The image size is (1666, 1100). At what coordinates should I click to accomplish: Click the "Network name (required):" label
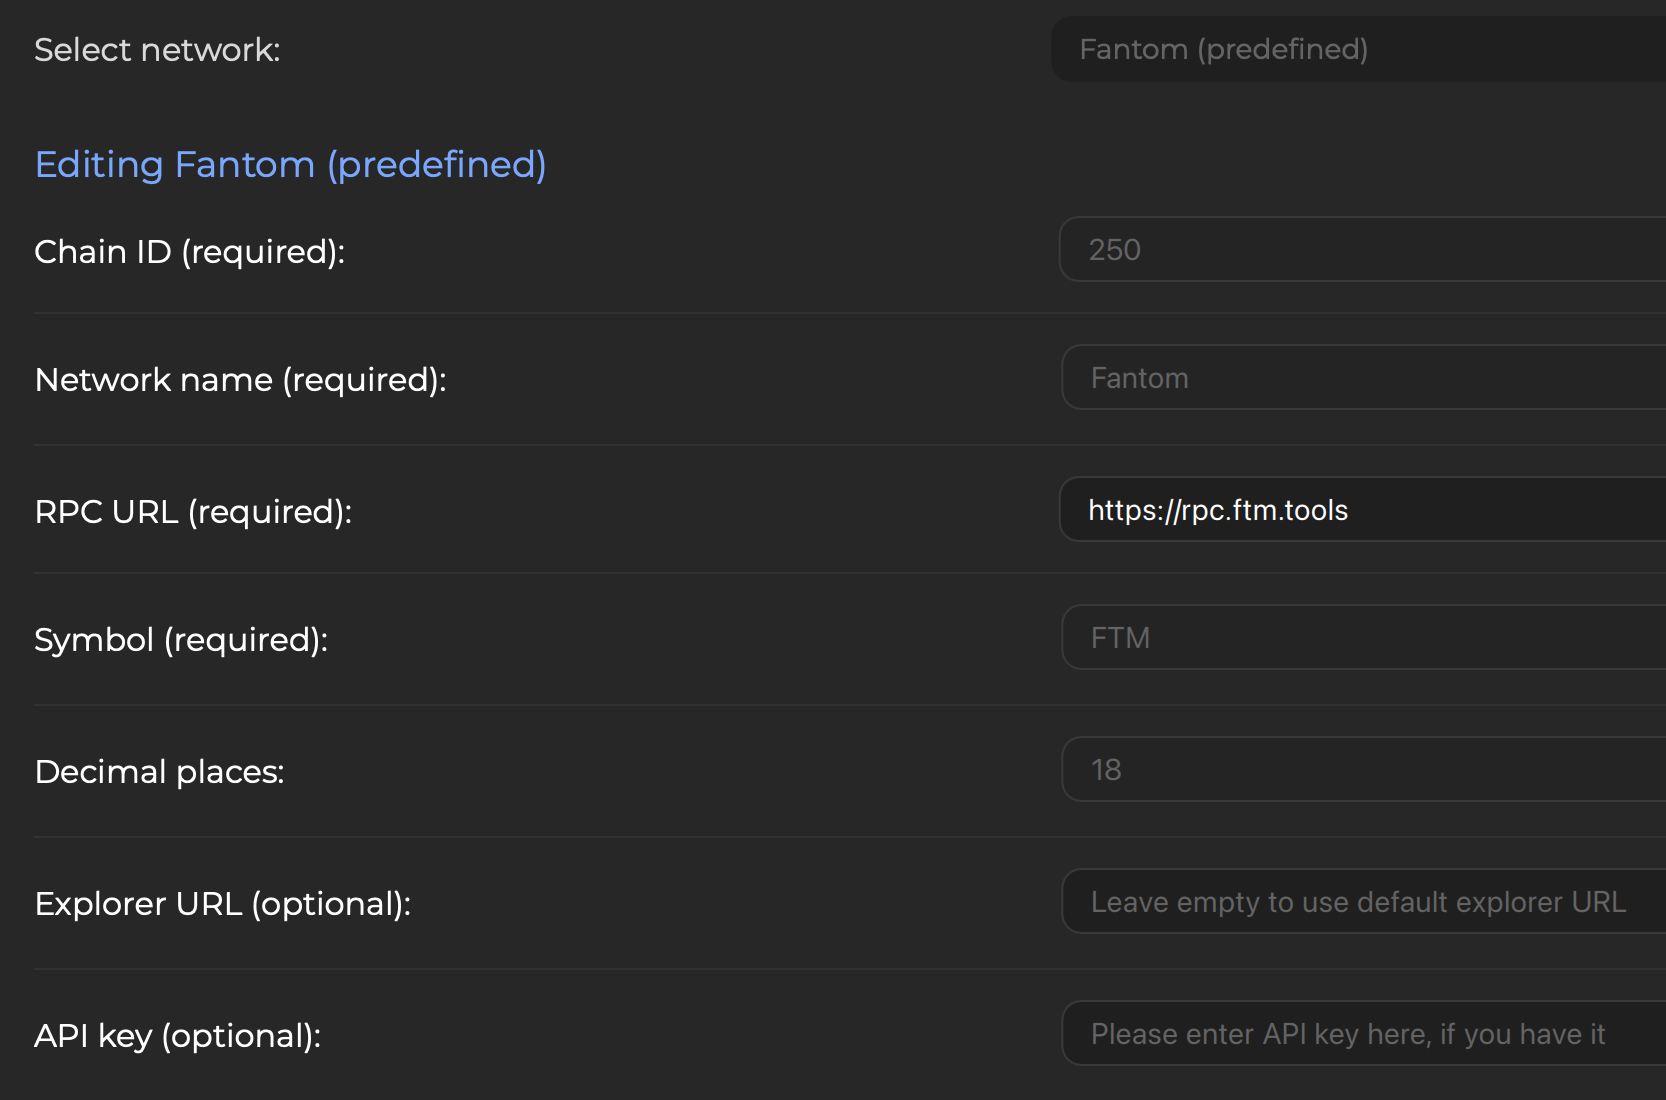(x=240, y=380)
